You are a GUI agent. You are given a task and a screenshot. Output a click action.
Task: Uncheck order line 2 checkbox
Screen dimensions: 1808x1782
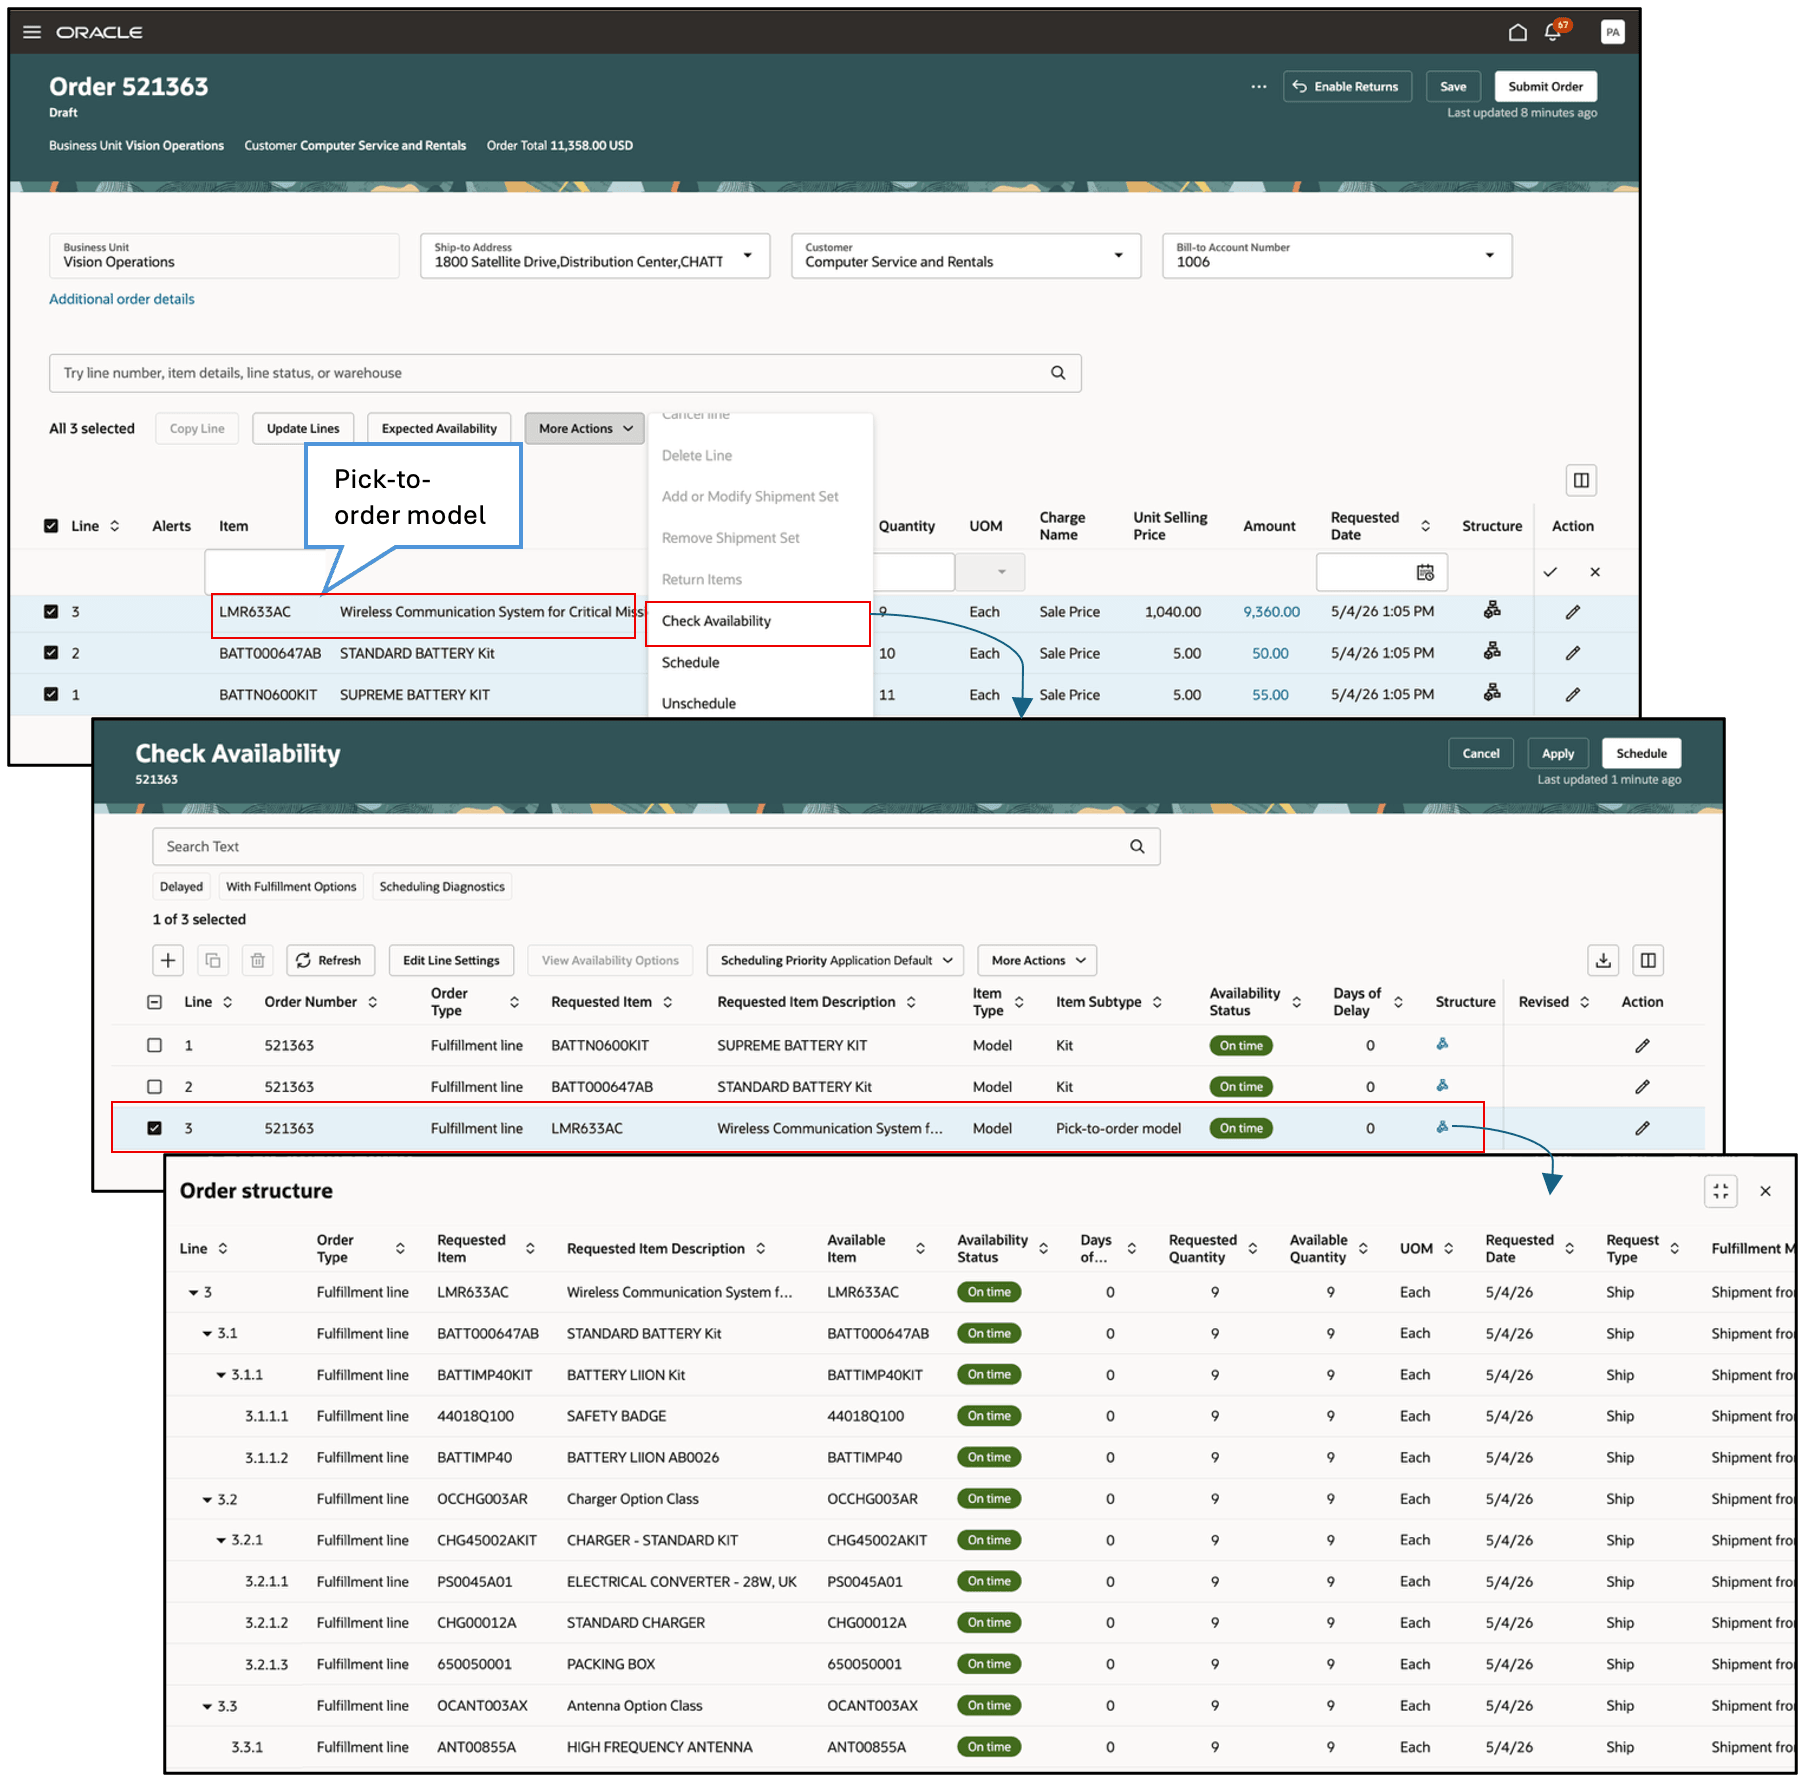point(51,652)
